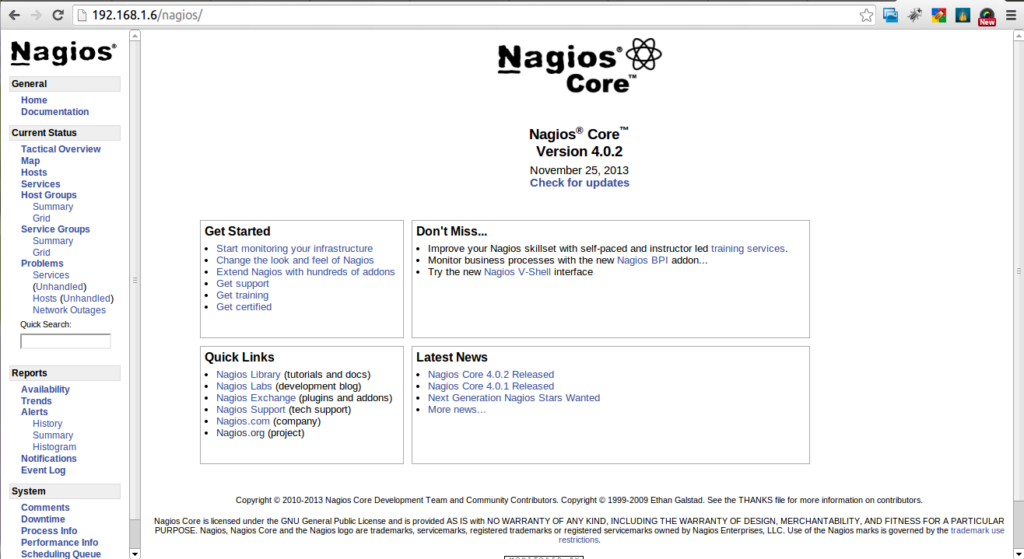Open Nagios Core 4.0.1 Released news
1024x559 pixels.
491,387
